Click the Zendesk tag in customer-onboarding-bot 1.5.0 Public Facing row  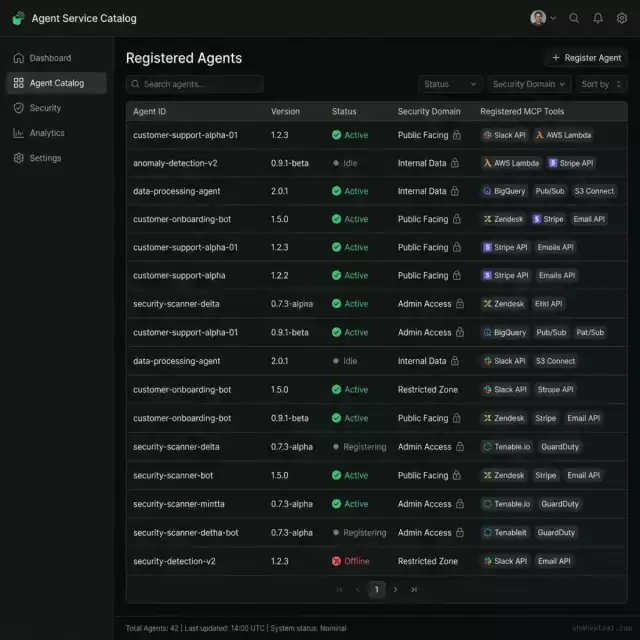pos(503,219)
